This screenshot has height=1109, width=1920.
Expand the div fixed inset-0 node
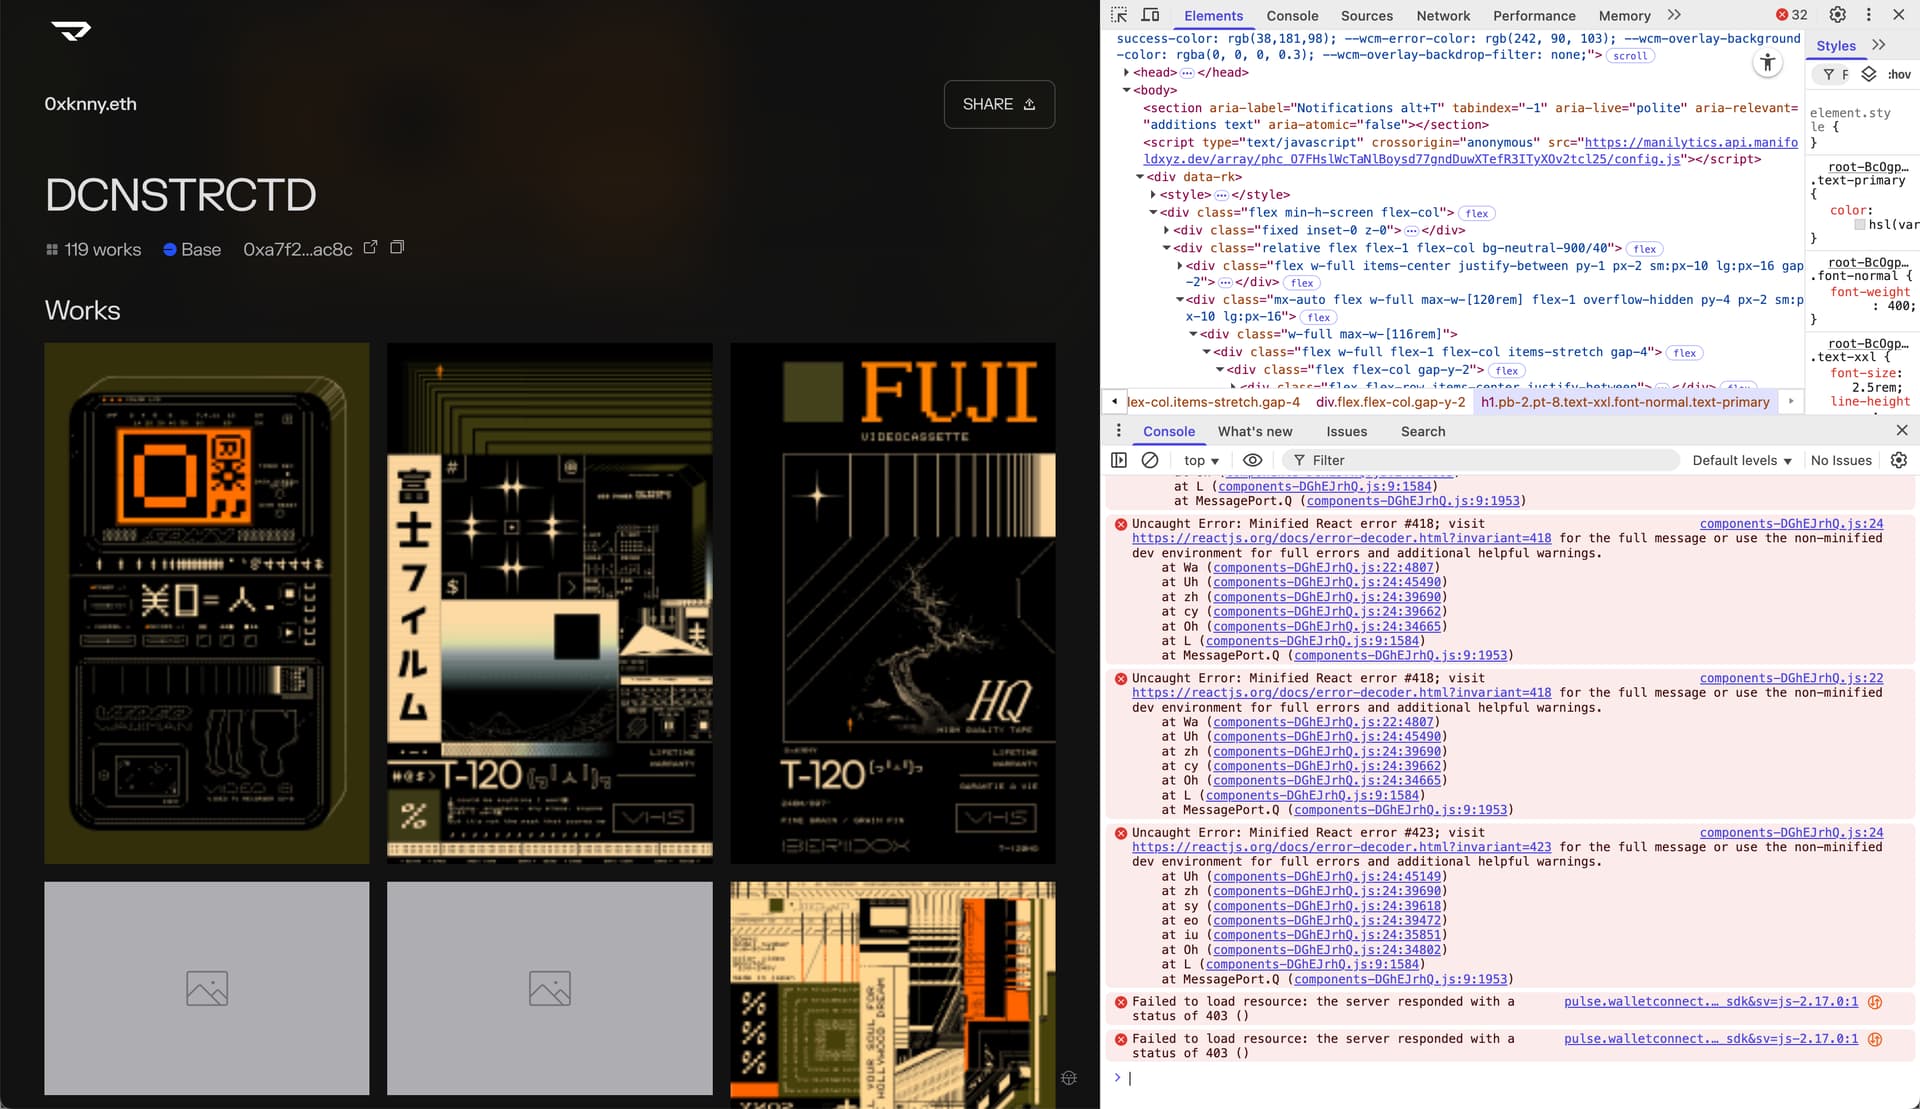click(x=1166, y=230)
